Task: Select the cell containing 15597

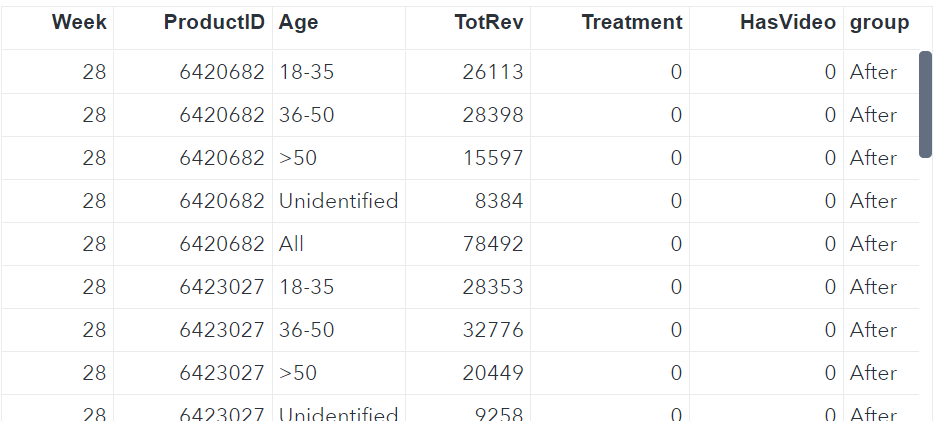Action: tap(492, 158)
